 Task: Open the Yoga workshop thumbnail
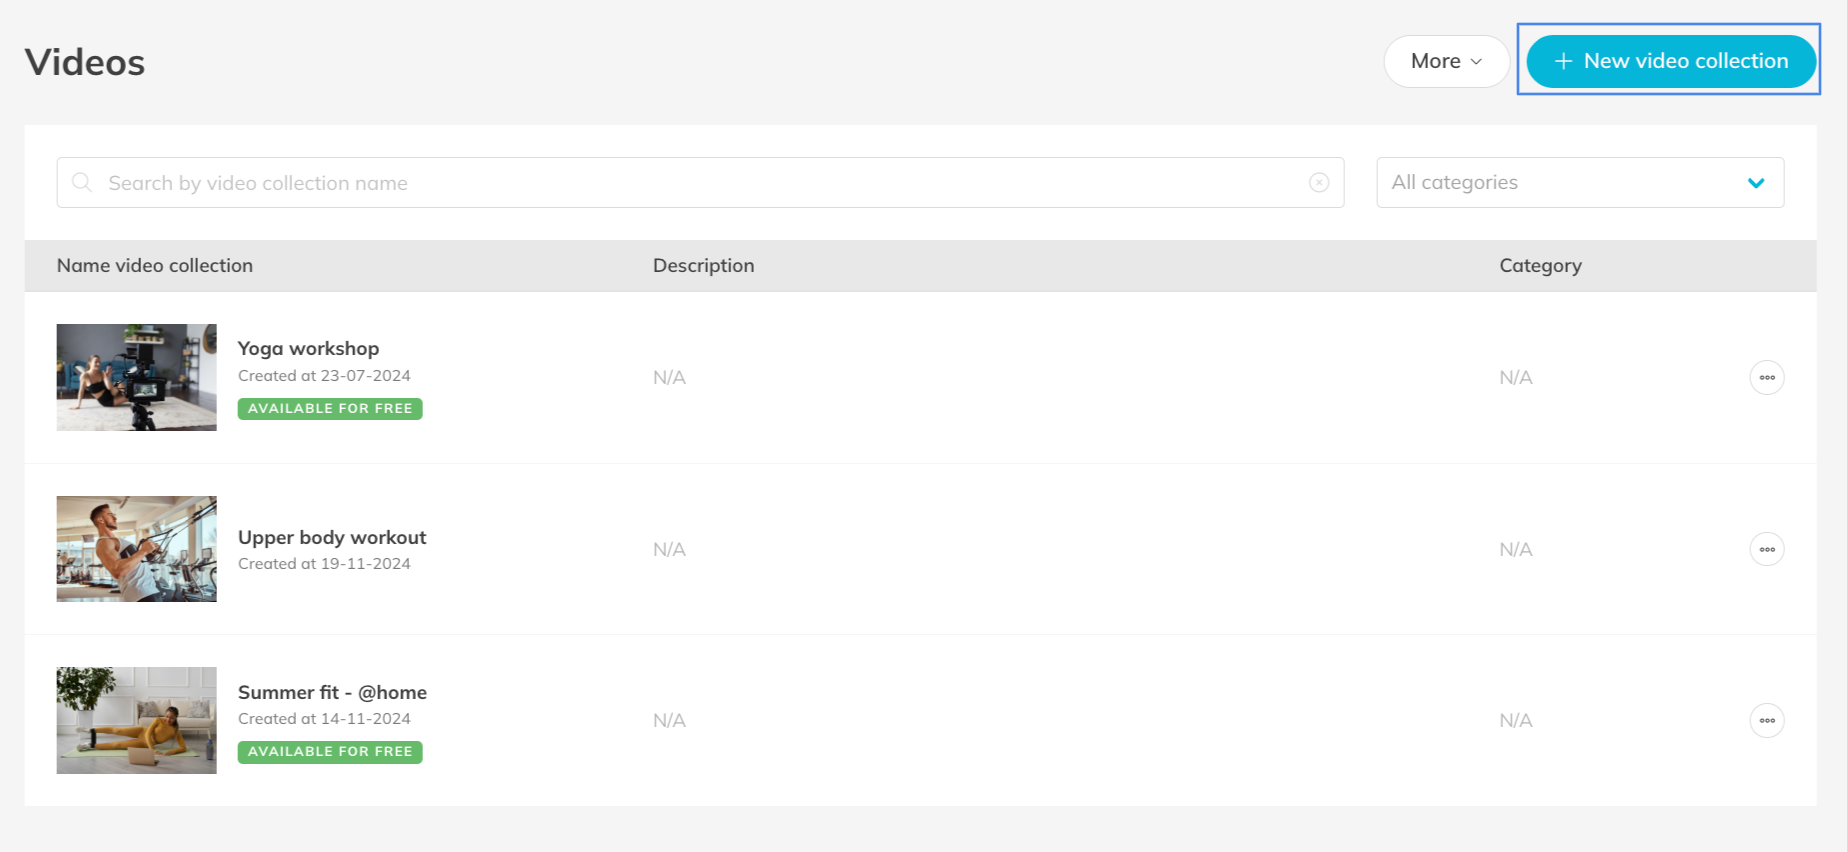point(137,377)
